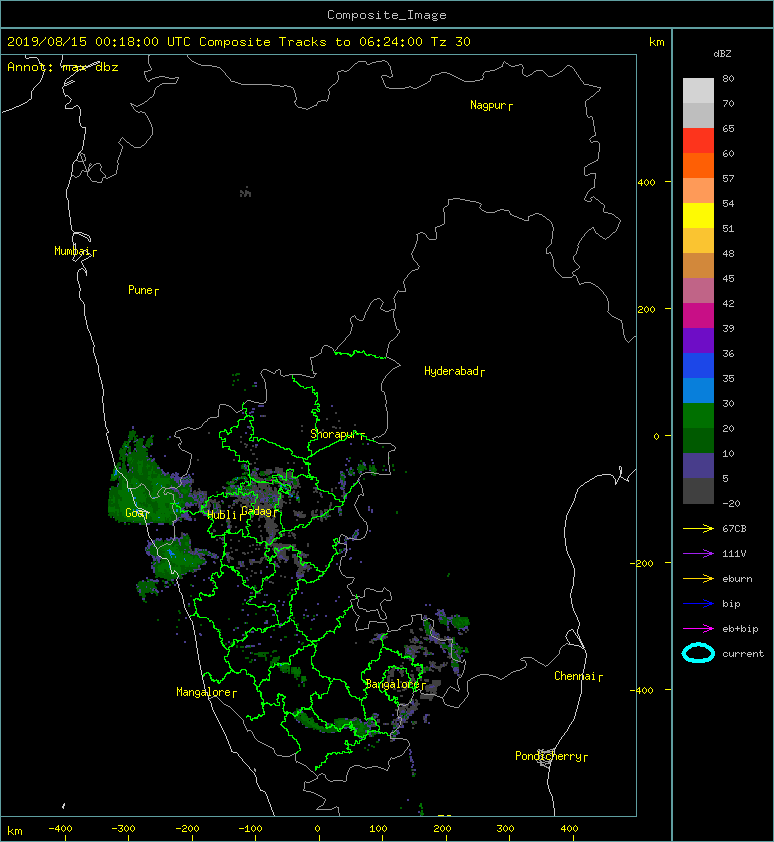Click the eb+bip legend text

tap(740, 629)
